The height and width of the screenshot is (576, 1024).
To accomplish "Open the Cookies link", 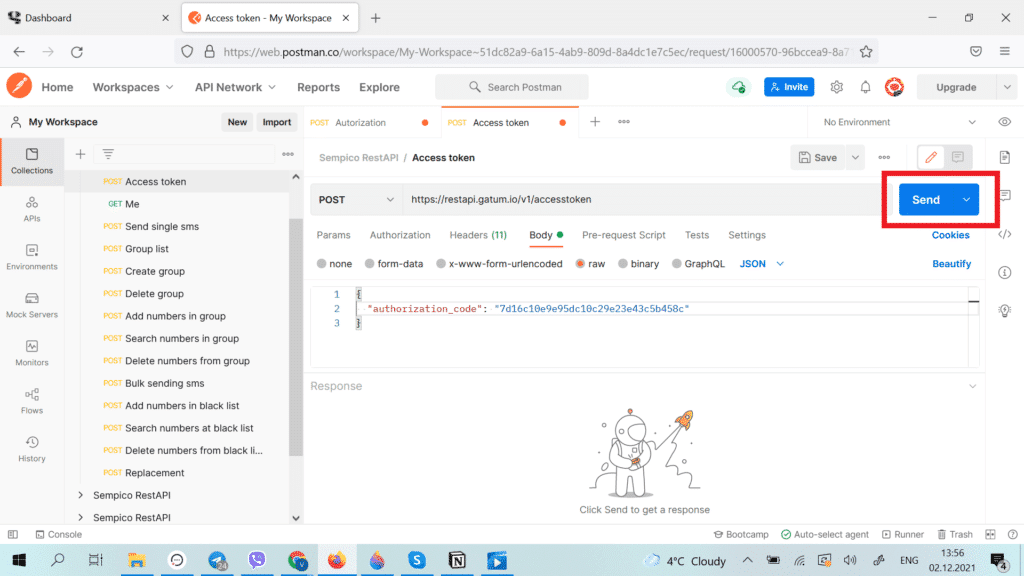I will coord(950,235).
